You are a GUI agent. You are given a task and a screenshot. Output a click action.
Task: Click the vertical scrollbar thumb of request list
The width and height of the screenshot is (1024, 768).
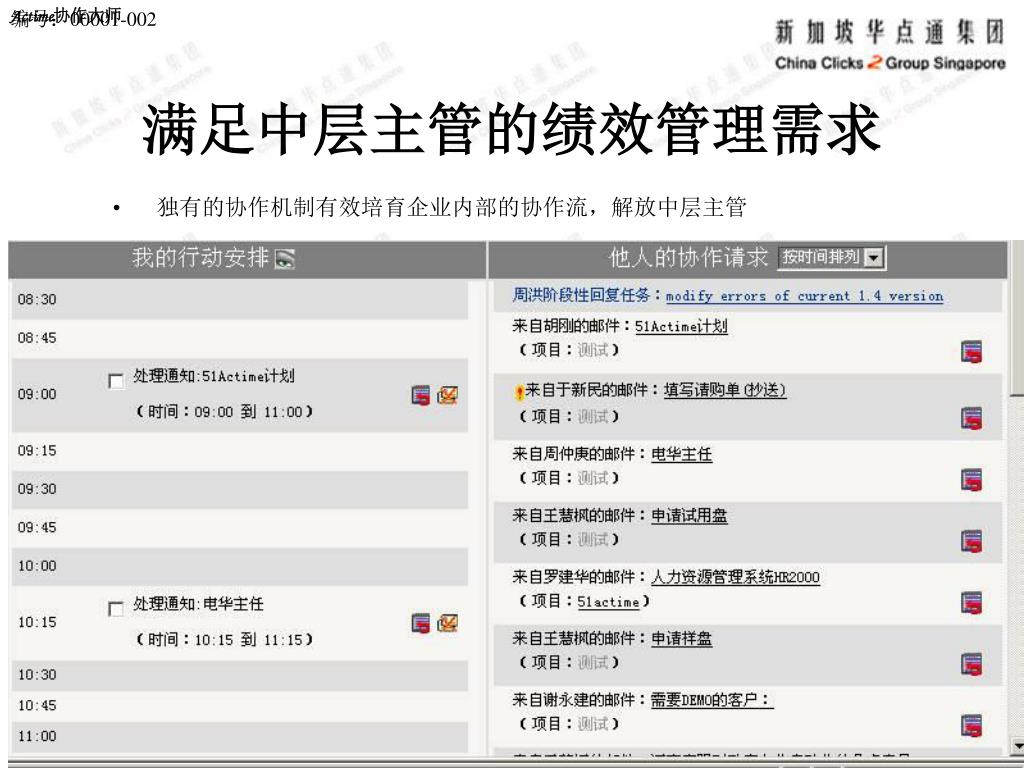click(1016, 317)
